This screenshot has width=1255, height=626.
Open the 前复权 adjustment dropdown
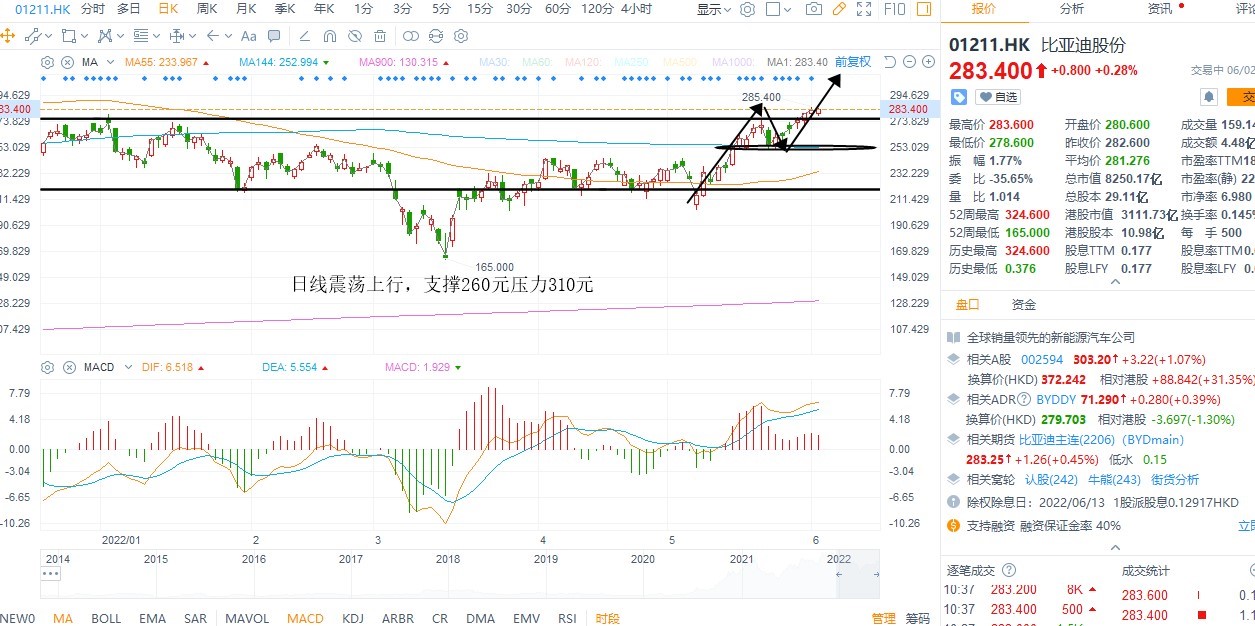click(x=853, y=62)
